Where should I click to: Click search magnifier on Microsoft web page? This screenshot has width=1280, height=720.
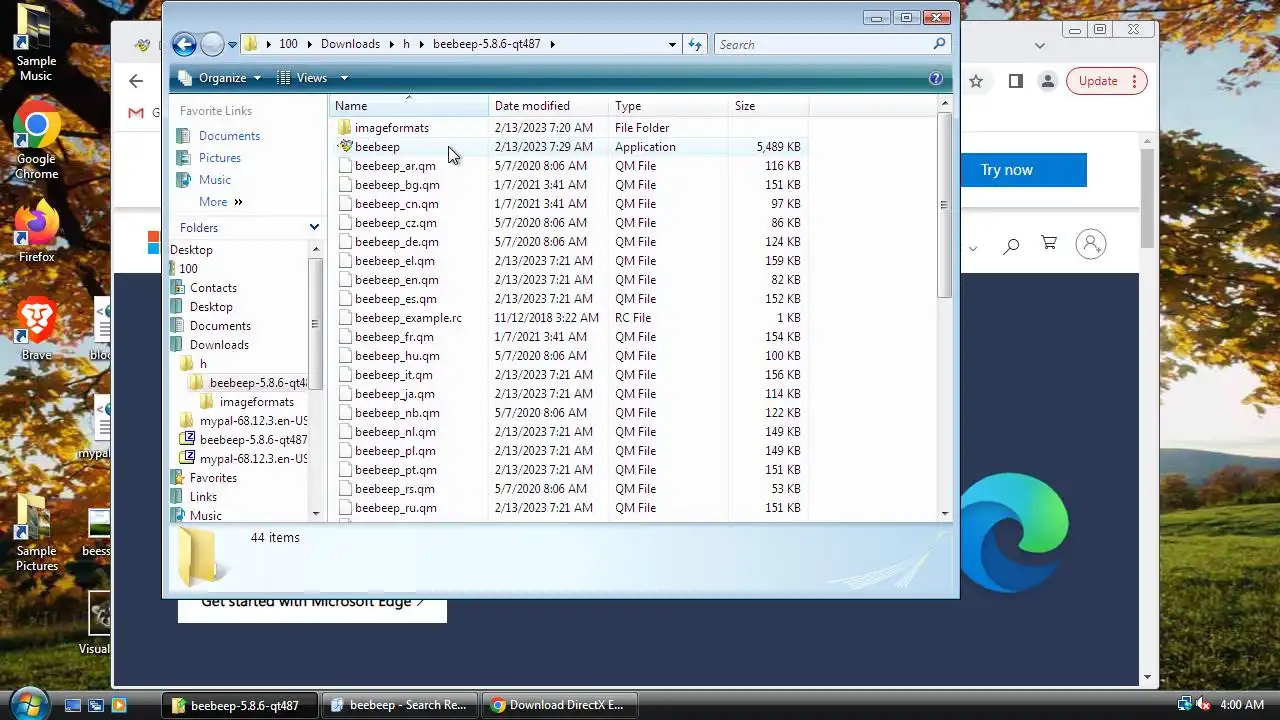tap(1011, 245)
